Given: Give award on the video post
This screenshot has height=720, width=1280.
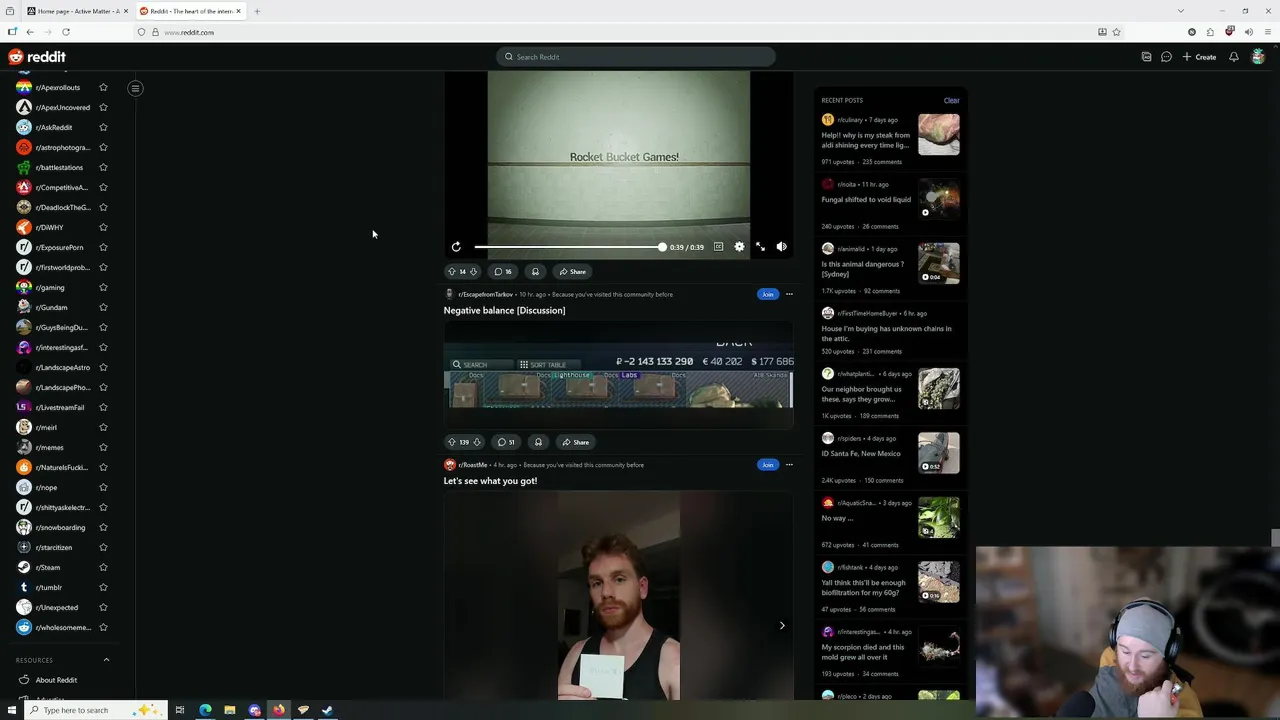Looking at the screenshot, I should pos(535,272).
